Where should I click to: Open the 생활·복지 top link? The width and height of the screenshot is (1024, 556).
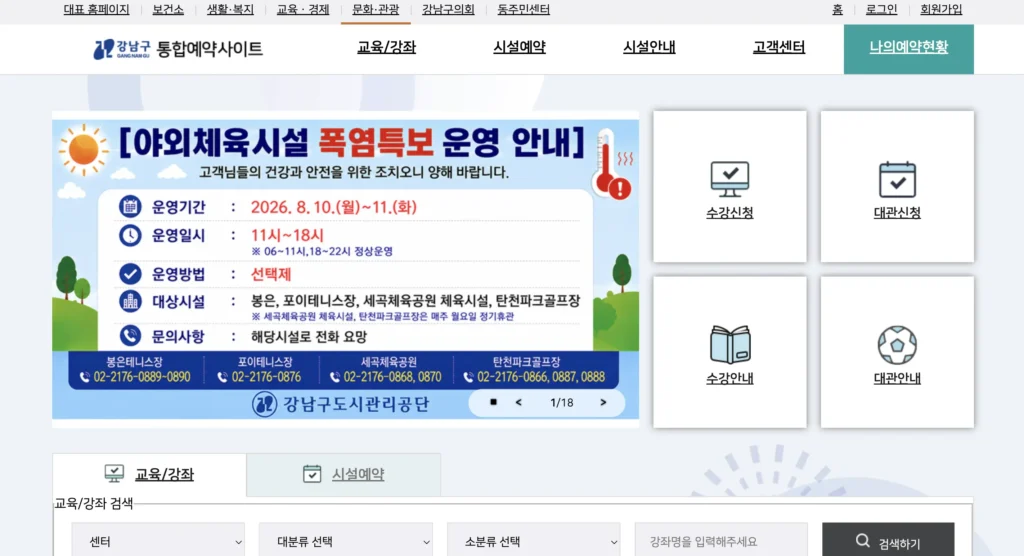point(230,10)
